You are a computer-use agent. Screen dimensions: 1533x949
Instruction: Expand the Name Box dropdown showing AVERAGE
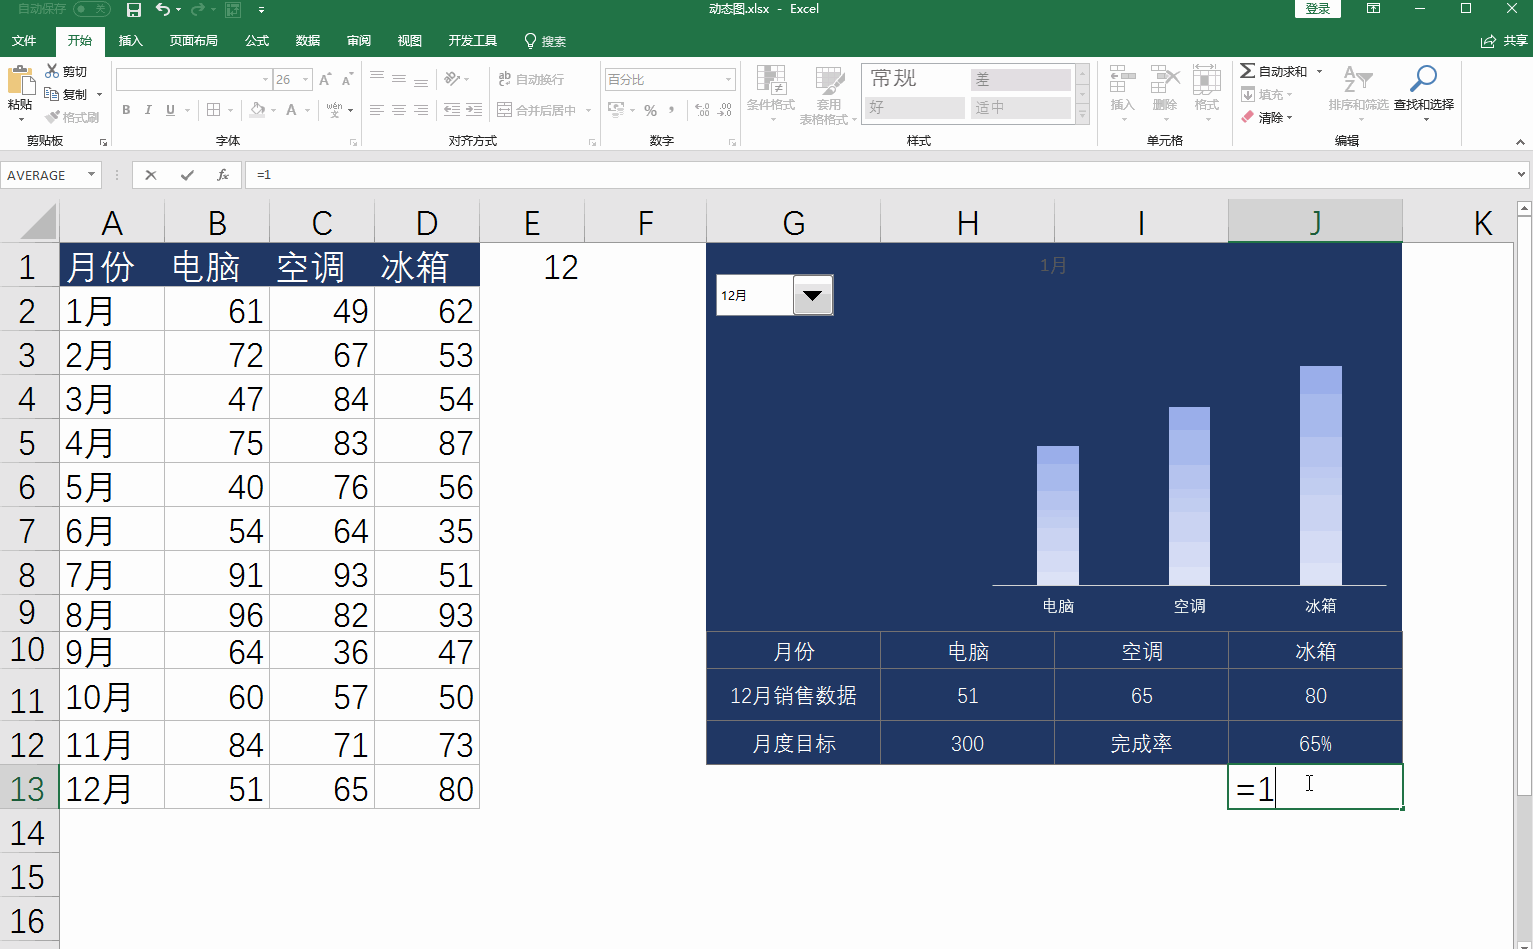(x=92, y=175)
